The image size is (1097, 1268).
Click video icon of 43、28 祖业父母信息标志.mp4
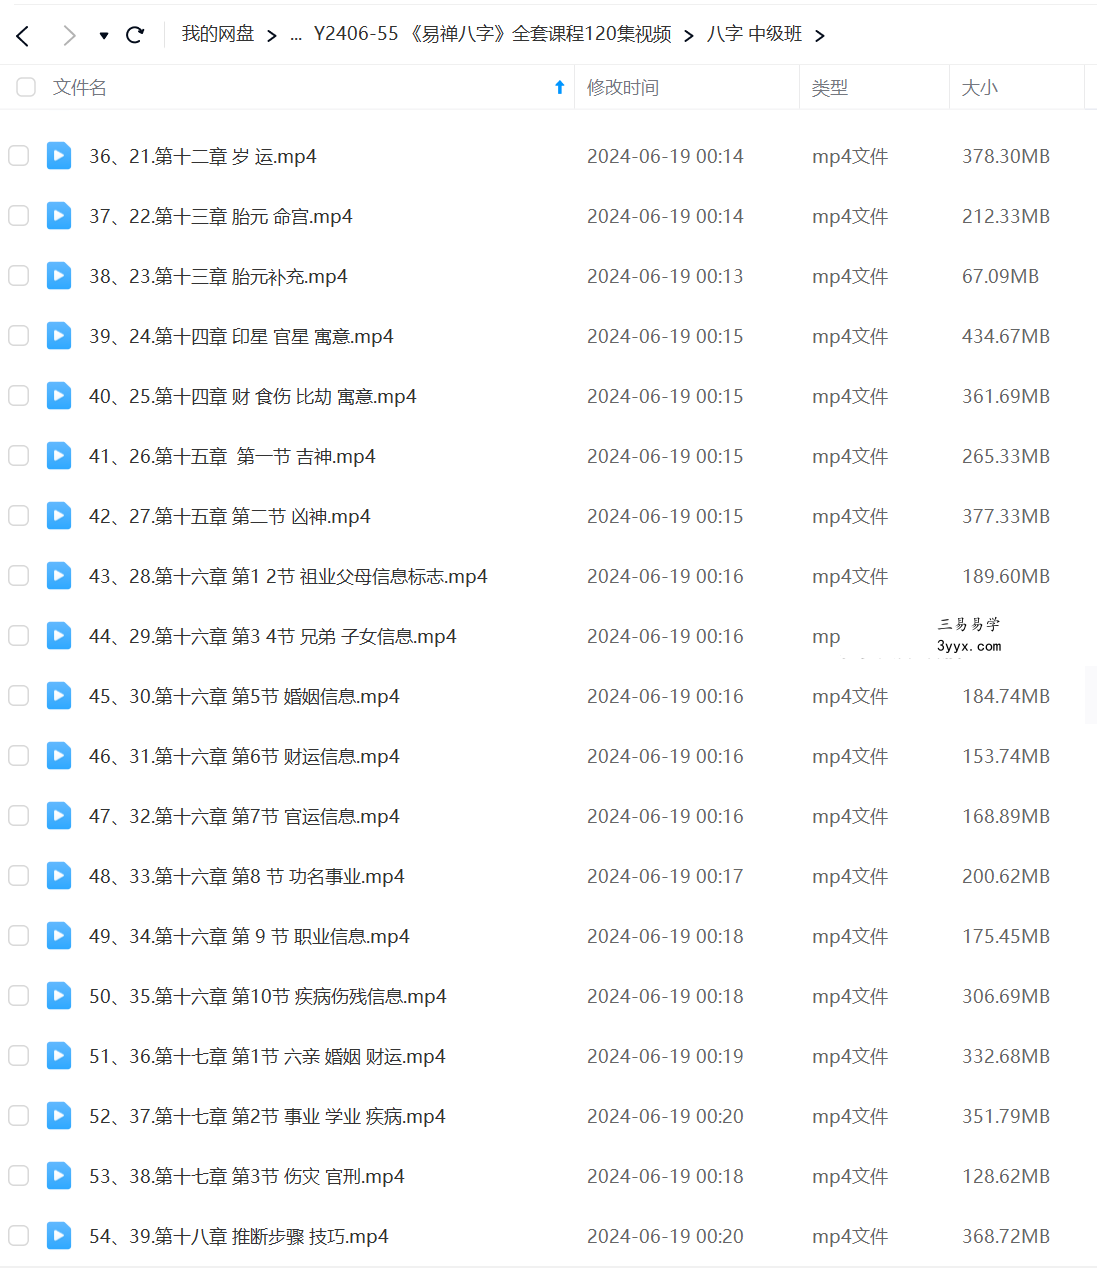click(x=59, y=576)
